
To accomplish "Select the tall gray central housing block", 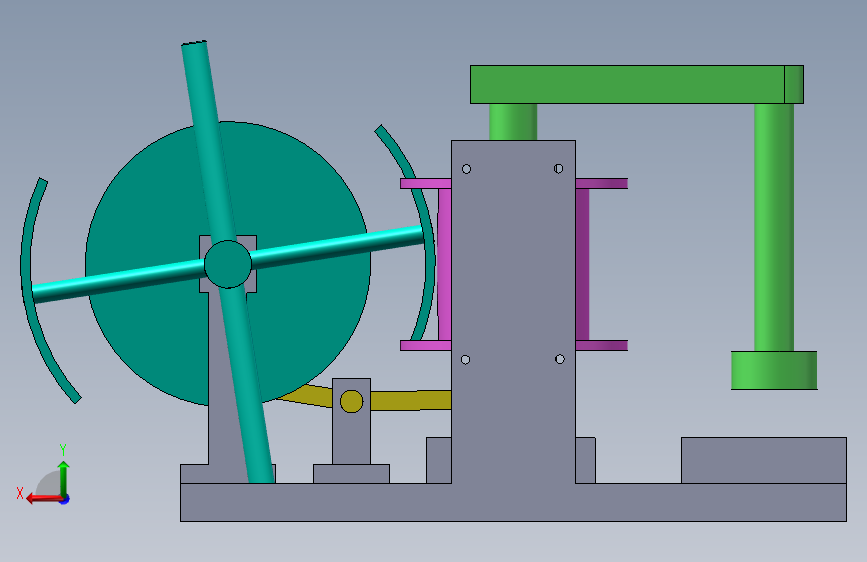I will (x=513, y=311).
